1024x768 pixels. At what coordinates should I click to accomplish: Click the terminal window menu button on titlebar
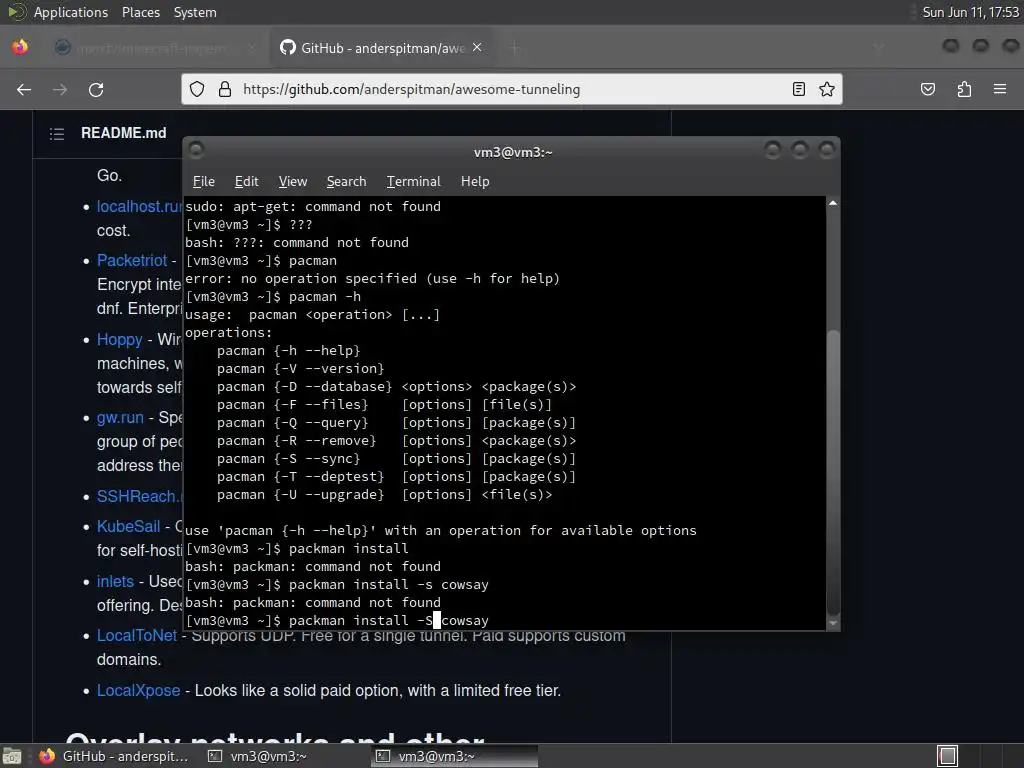pos(196,150)
